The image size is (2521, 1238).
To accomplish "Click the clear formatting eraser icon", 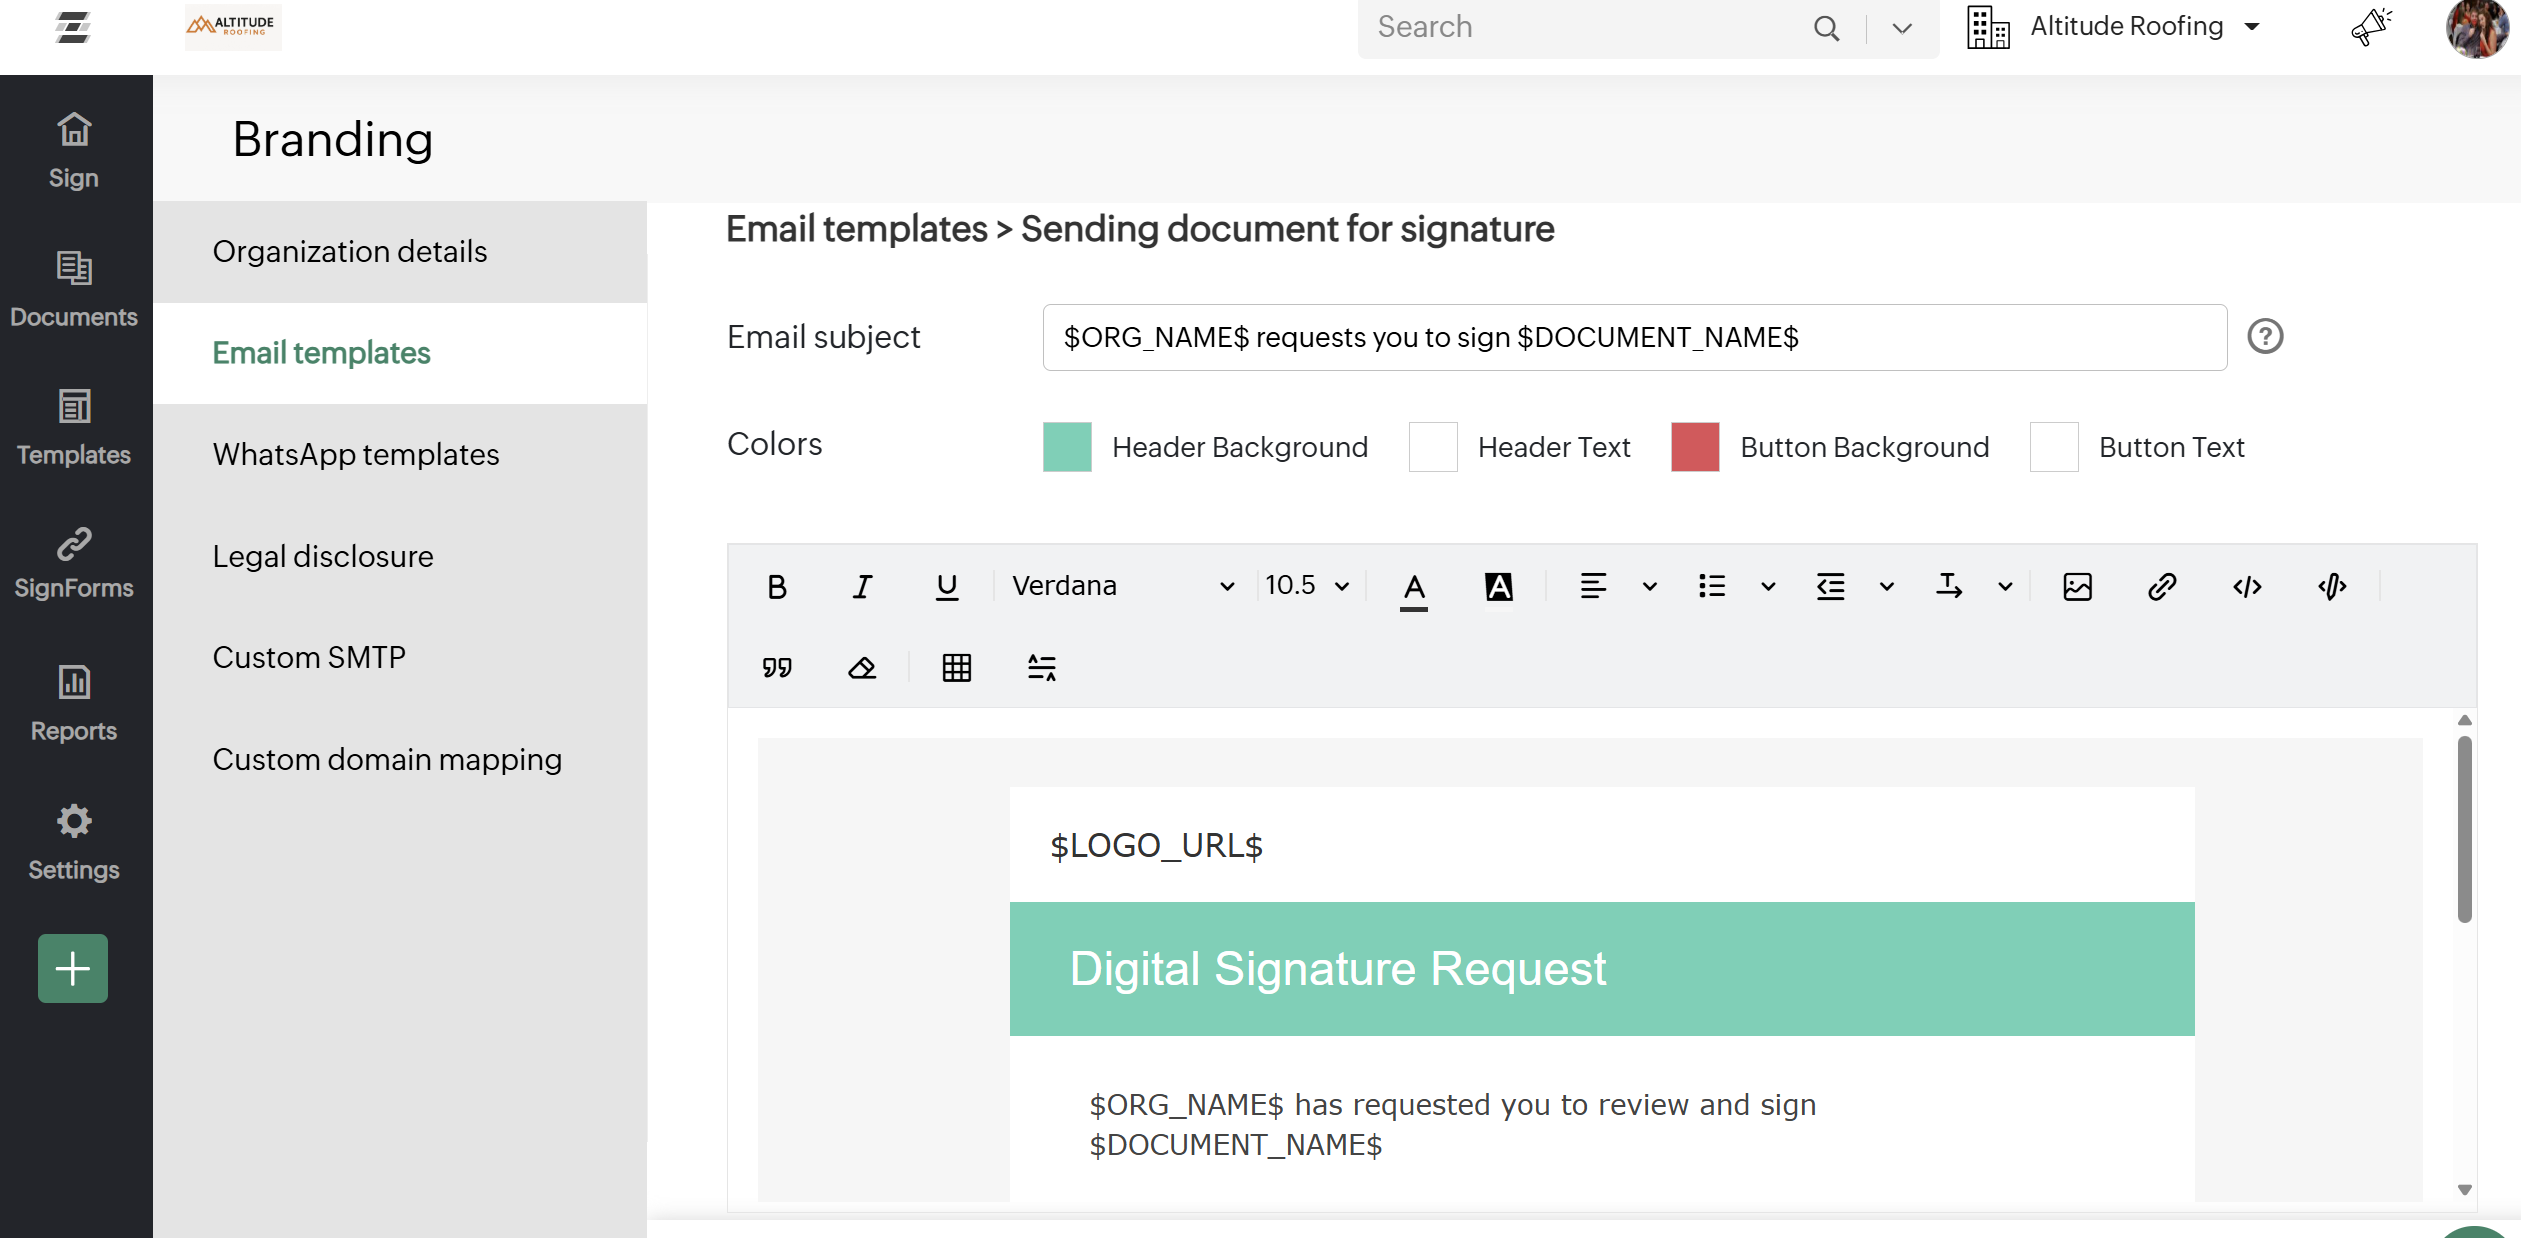I will [x=862, y=668].
